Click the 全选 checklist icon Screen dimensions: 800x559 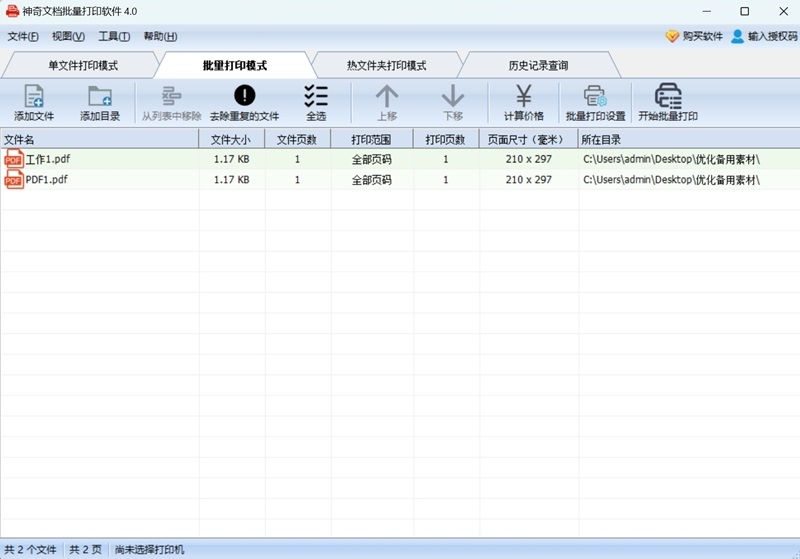[x=316, y=96]
